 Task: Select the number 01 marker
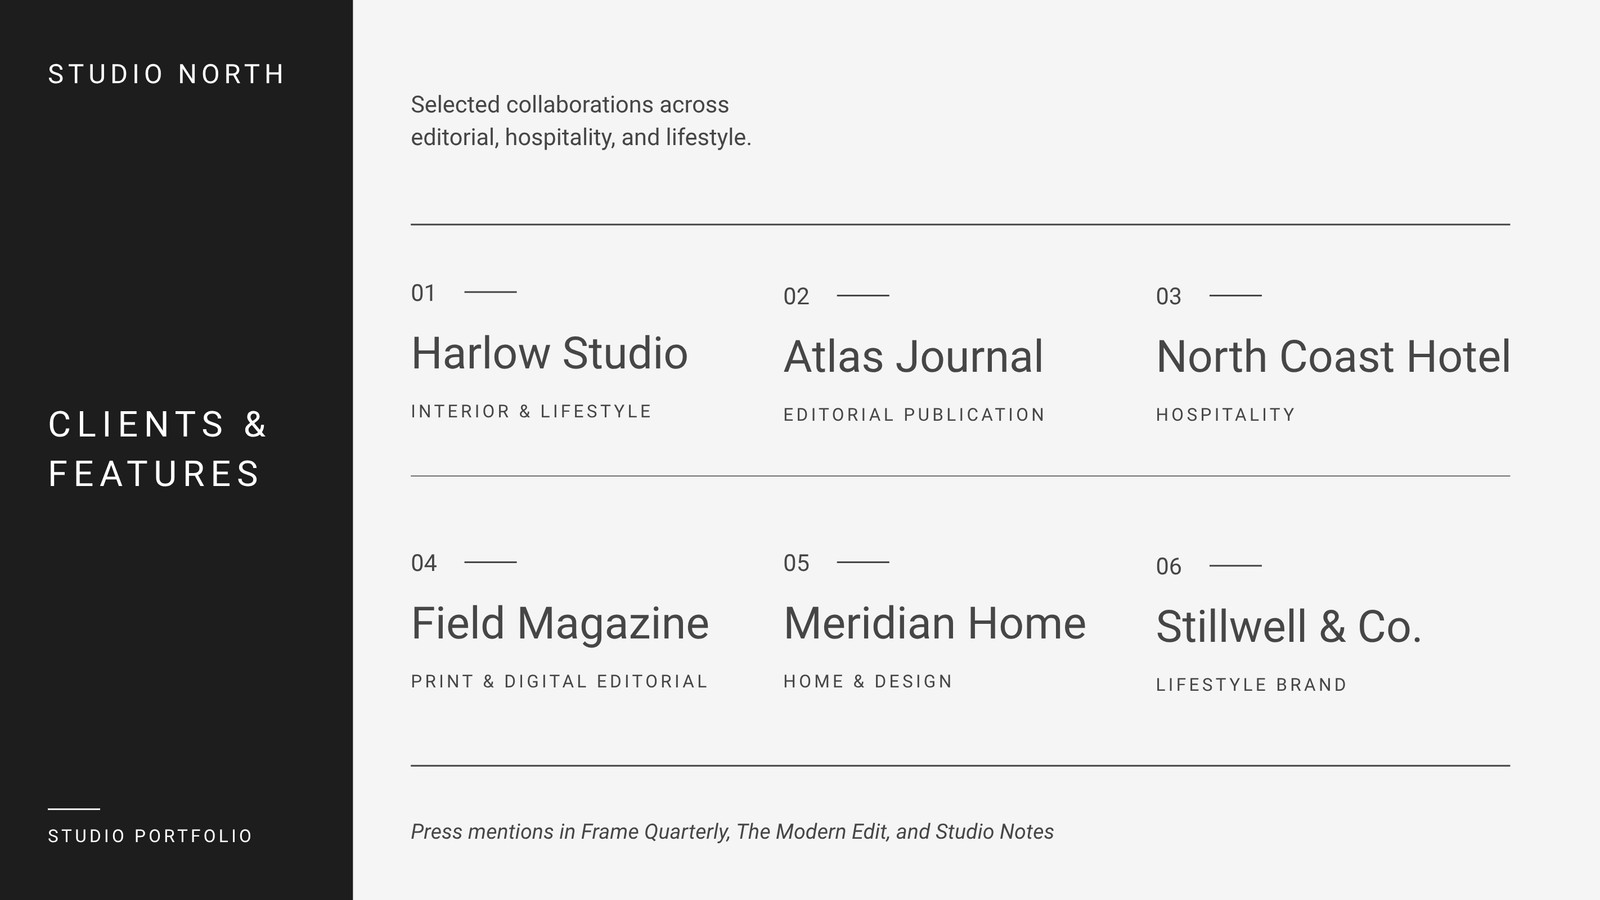tap(423, 293)
